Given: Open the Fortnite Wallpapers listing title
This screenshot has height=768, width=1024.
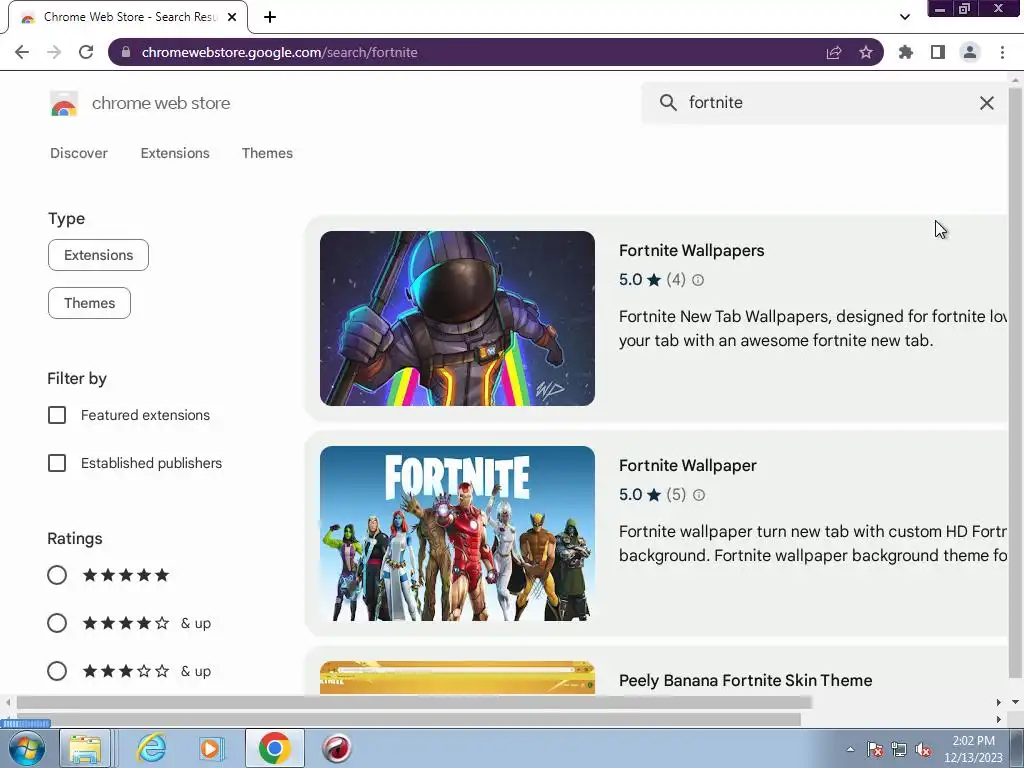Looking at the screenshot, I should 692,251.
